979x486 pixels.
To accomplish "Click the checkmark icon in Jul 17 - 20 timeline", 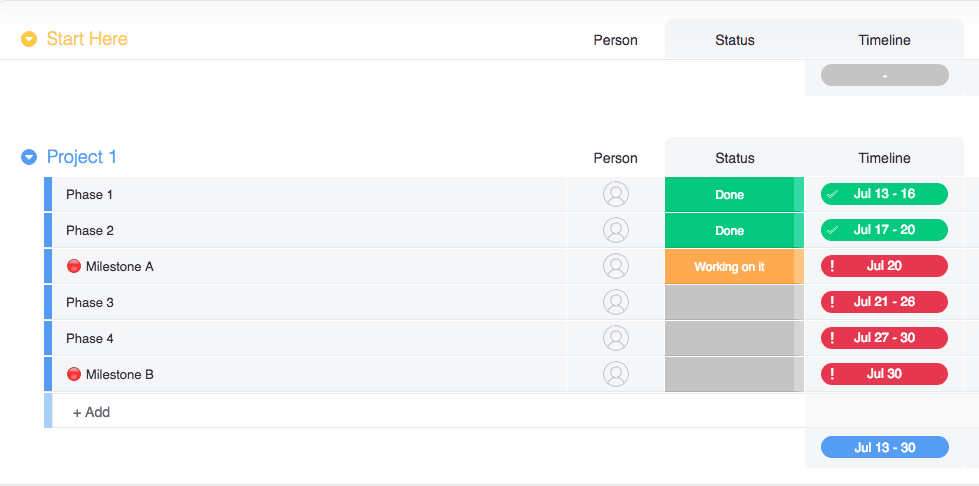I will click(832, 231).
